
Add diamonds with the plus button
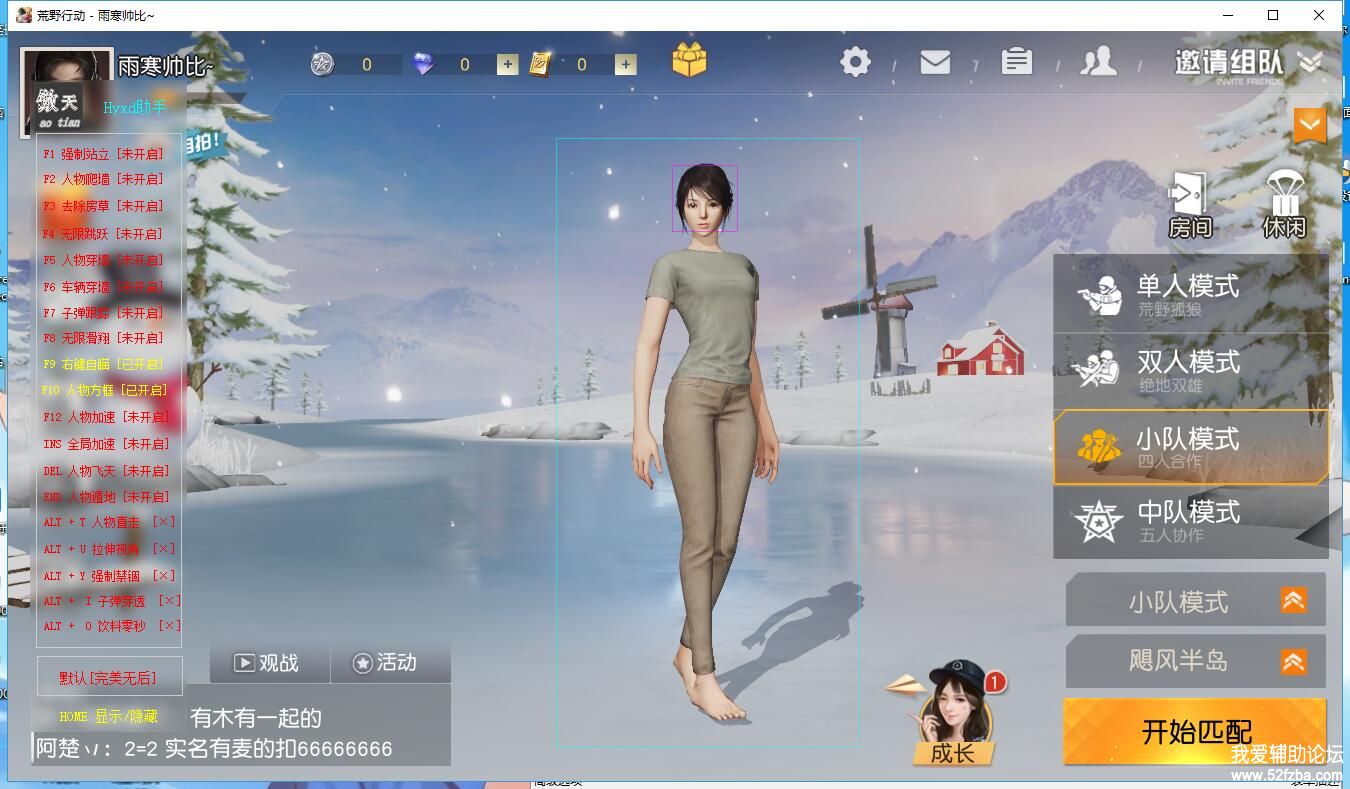click(x=508, y=64)
